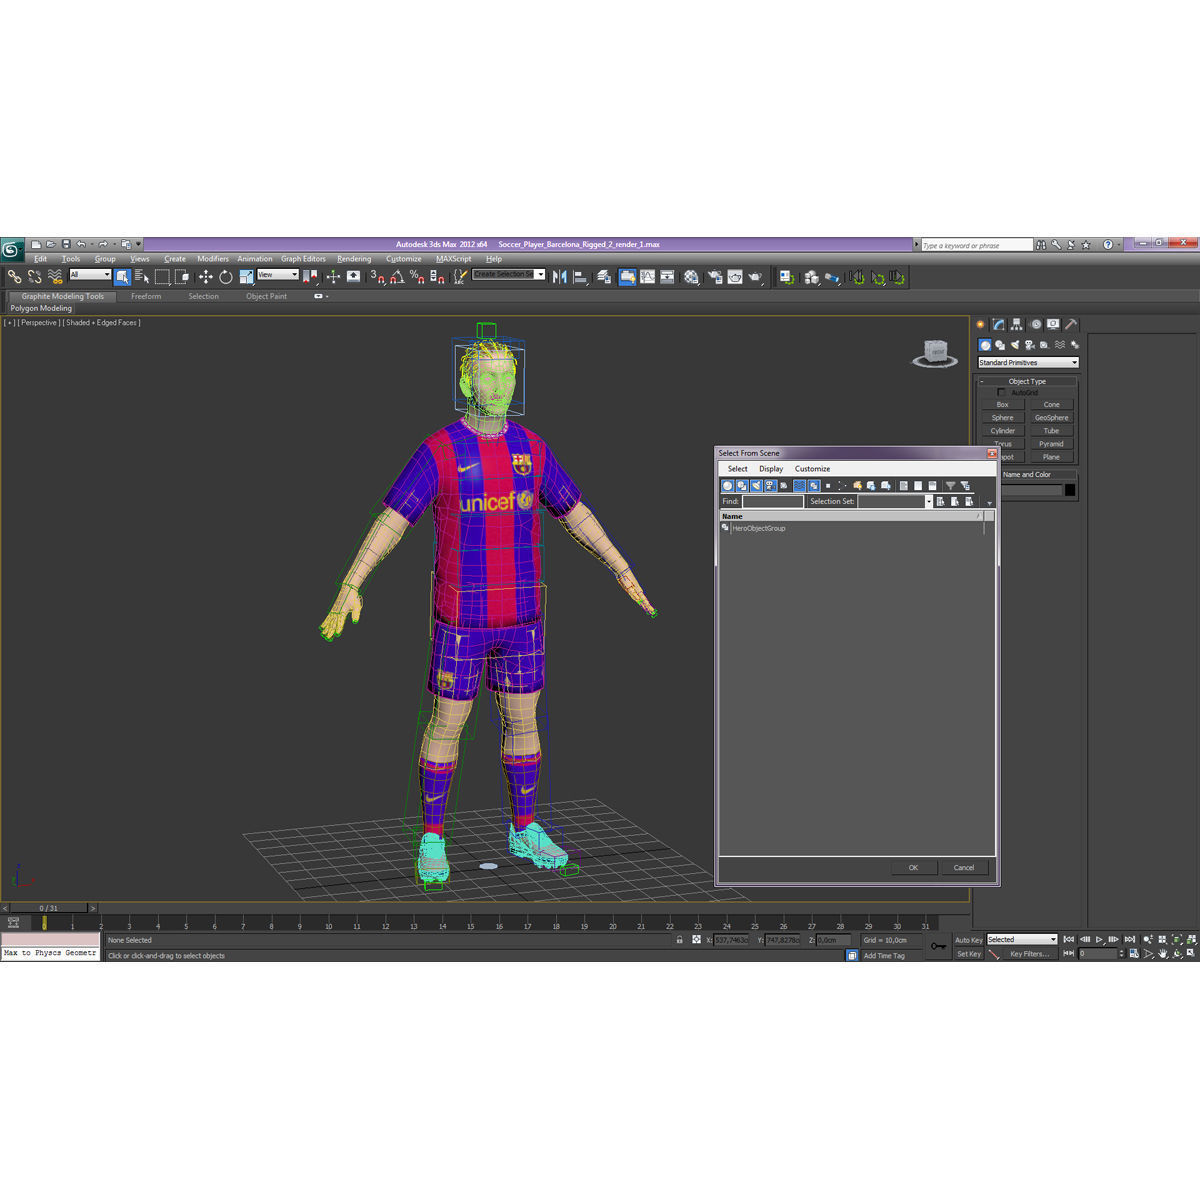Open the Display command panel tab
This screenshot has height=1200, width=1200.
click(x=1052, y=324)
